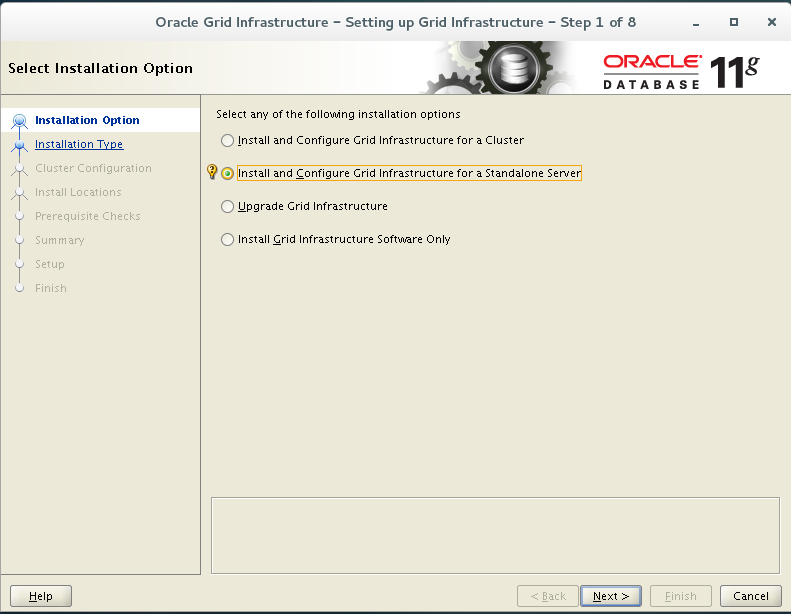Click the Oracle Database 11g logo

(x=681, y=72)
